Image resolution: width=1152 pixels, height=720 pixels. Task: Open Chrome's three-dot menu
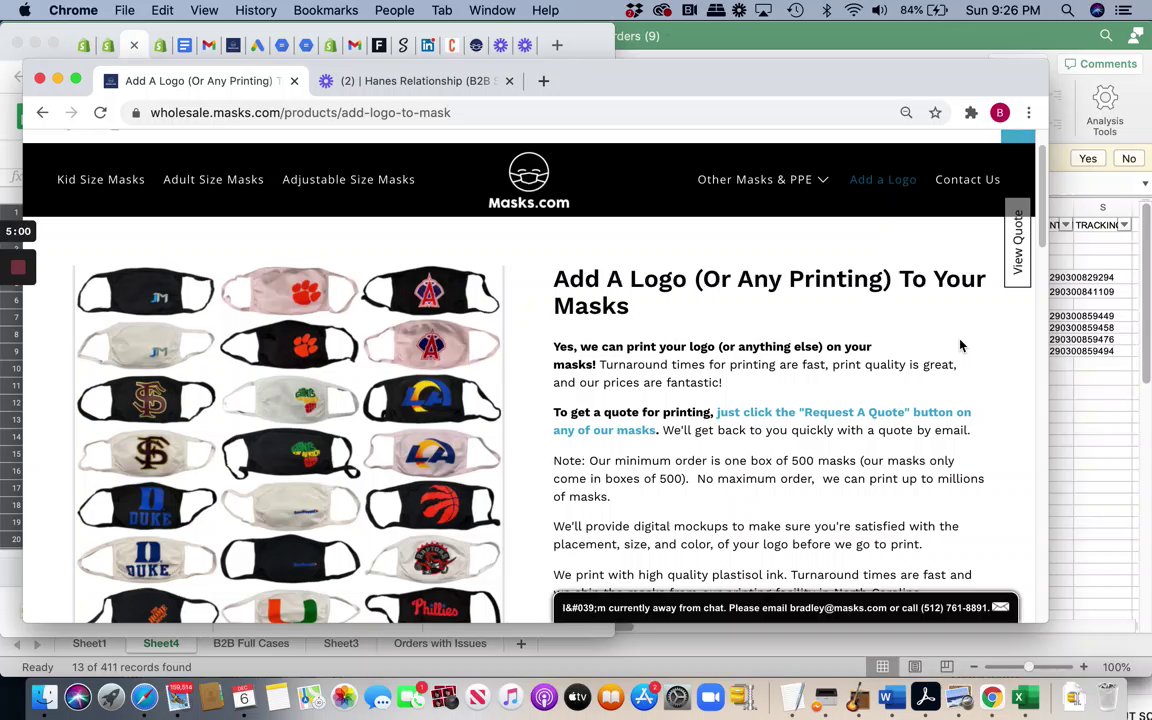click(1029, 112)
